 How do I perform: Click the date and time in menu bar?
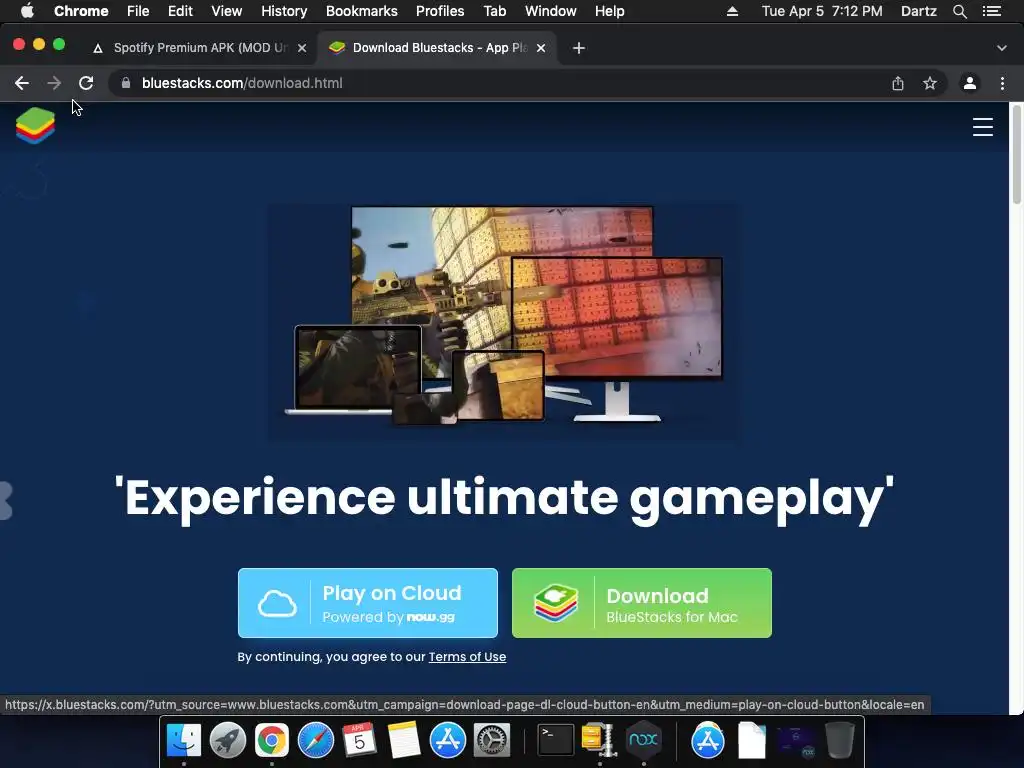coord(822,11)
